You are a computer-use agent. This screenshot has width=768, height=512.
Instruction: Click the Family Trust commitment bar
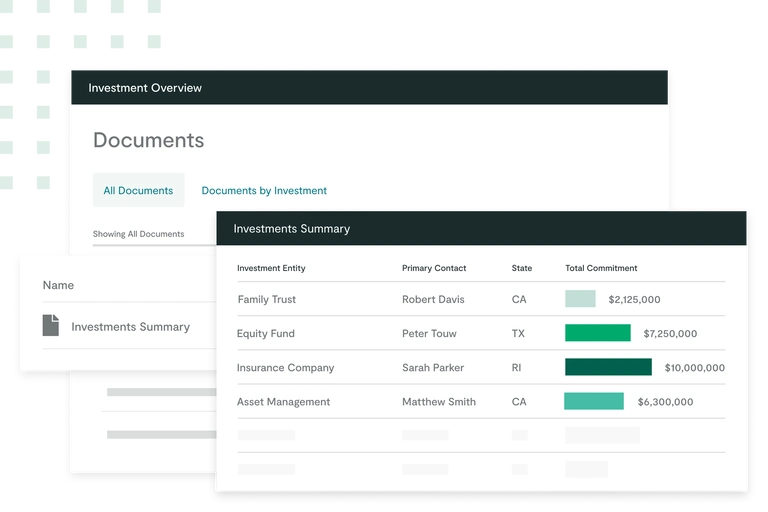coord(580,299)
